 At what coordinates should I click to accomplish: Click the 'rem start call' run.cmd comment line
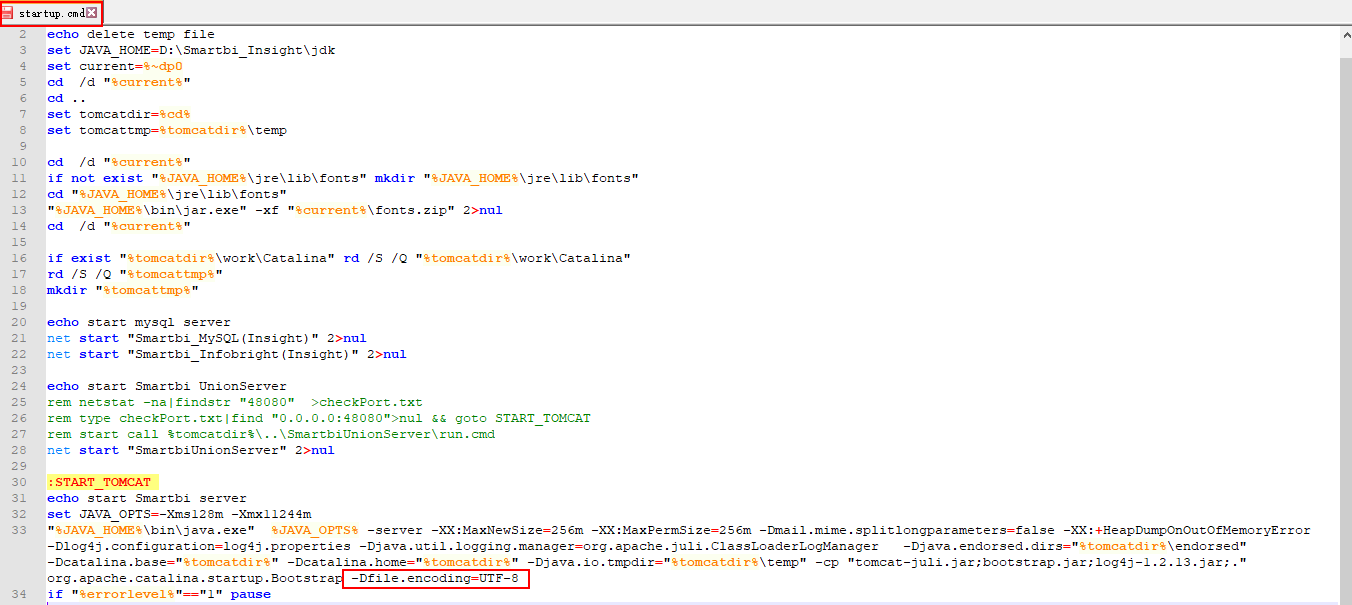pos(271,434)
